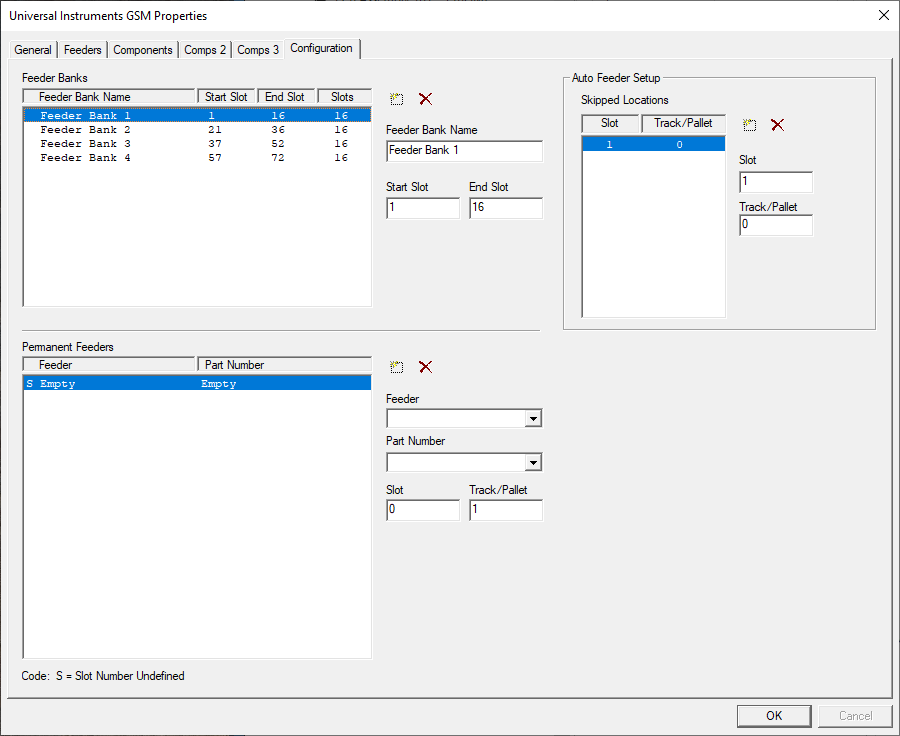Edit the Feeder Bank Name field
900x736 pixels.
pyautogui.click(x=463, y=151)
